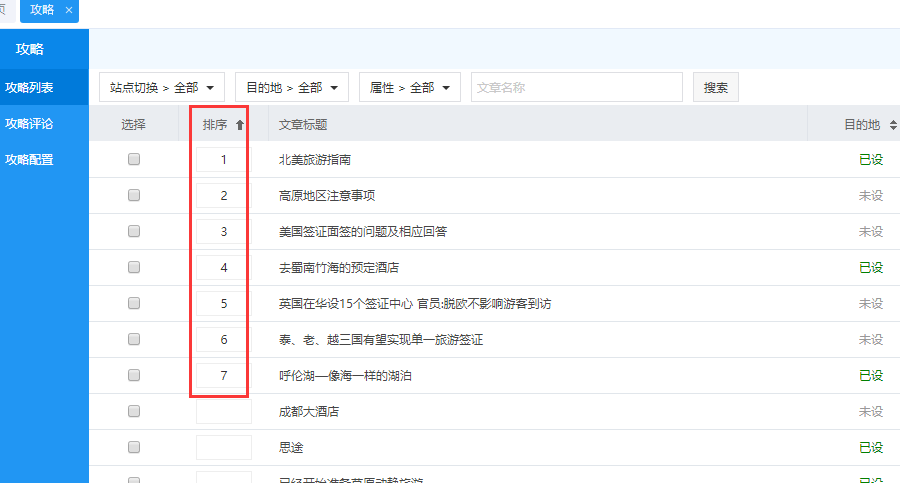The height and width of the screenshot is (483, 900).
Task: Click the sort order field showing 5
Action: 224,303
